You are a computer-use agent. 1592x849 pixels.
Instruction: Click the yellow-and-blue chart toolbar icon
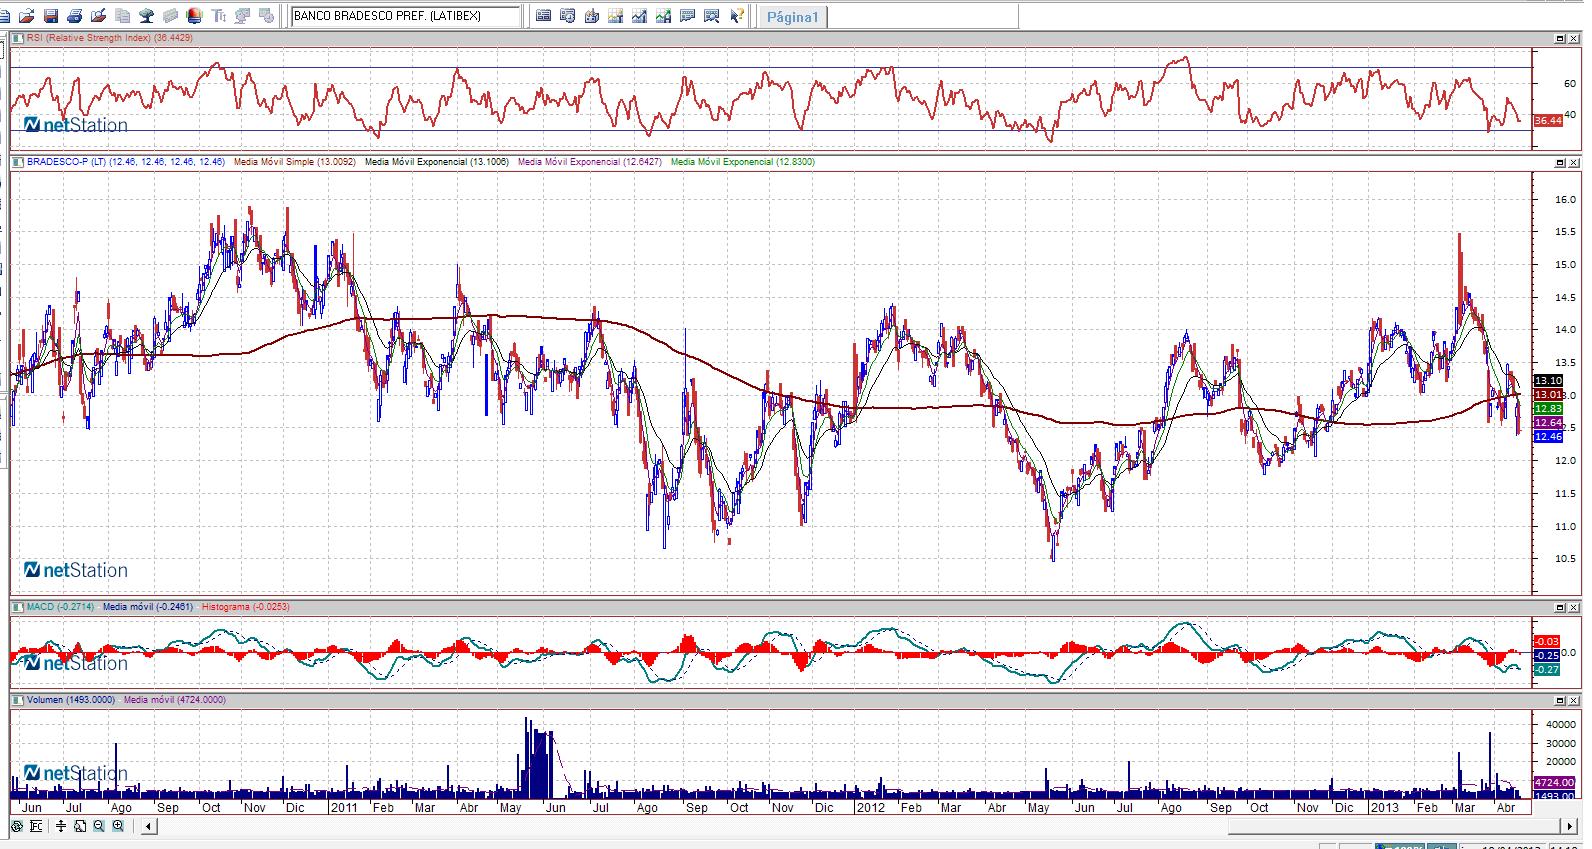[x=615, y=16]
